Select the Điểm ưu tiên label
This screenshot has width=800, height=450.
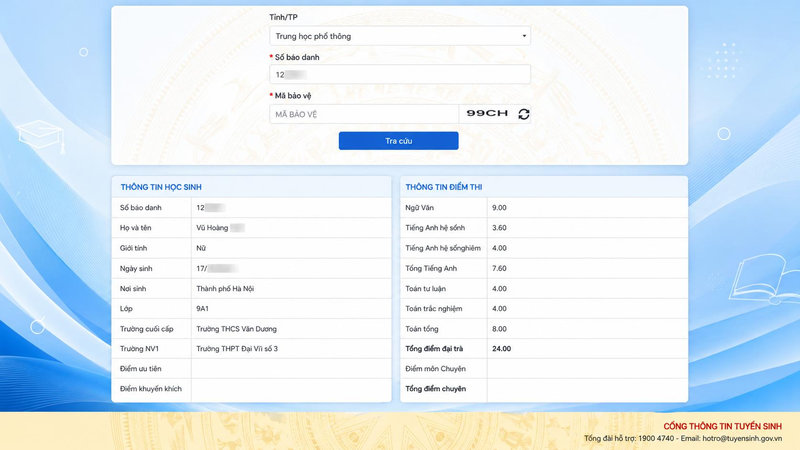140,368
